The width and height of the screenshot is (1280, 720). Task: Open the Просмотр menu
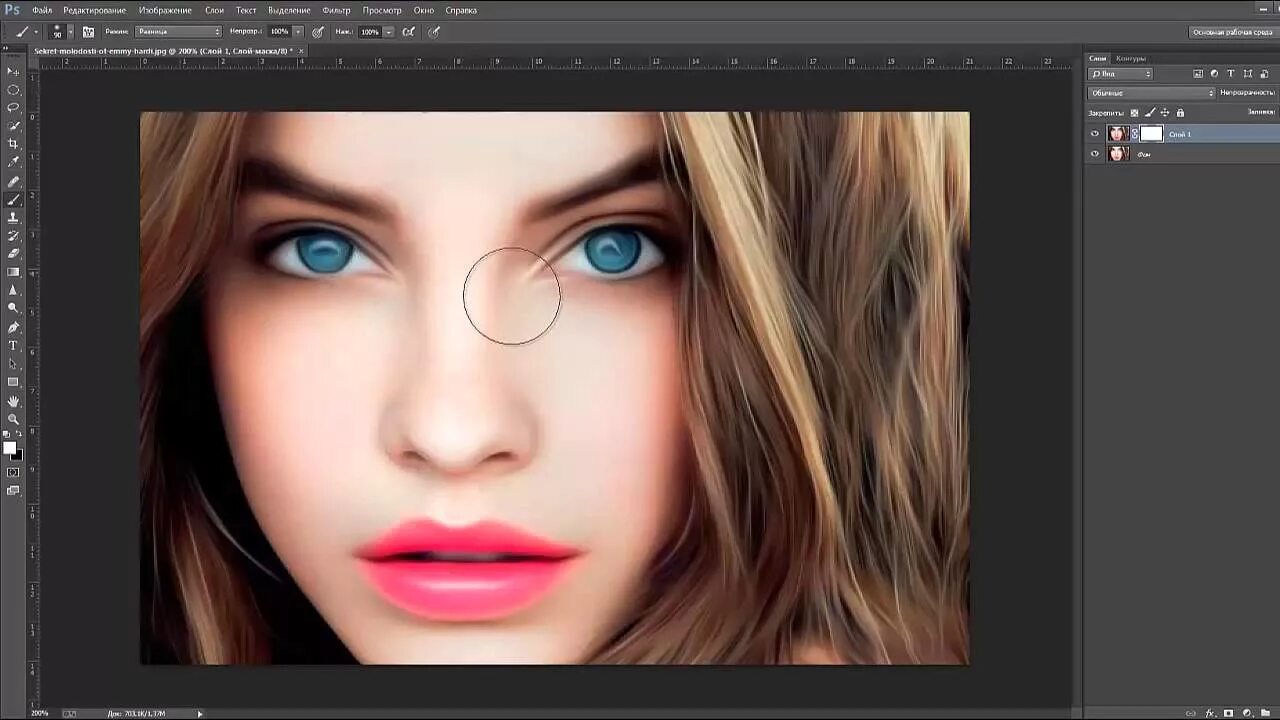382,10
